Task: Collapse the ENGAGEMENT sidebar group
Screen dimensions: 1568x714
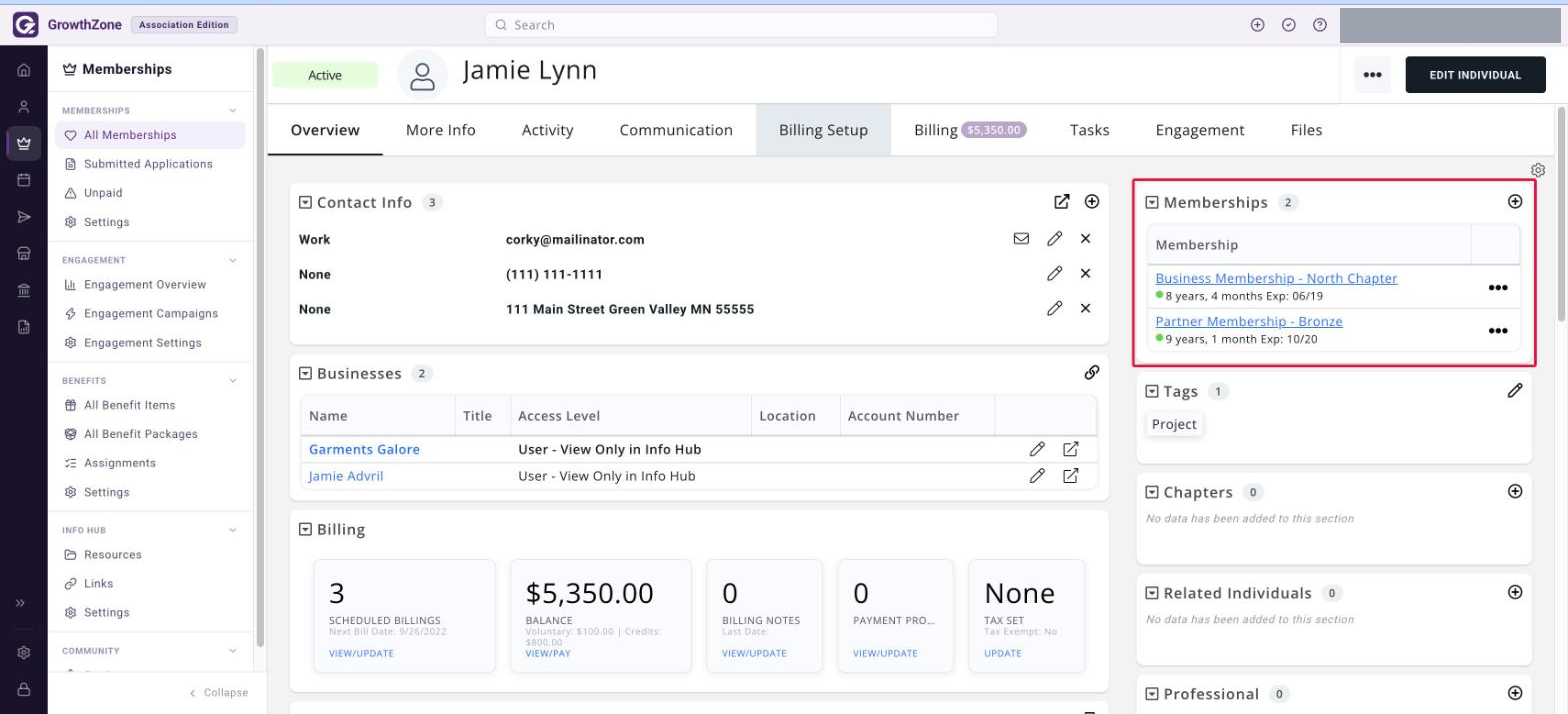Action: [x=233, y=260]
